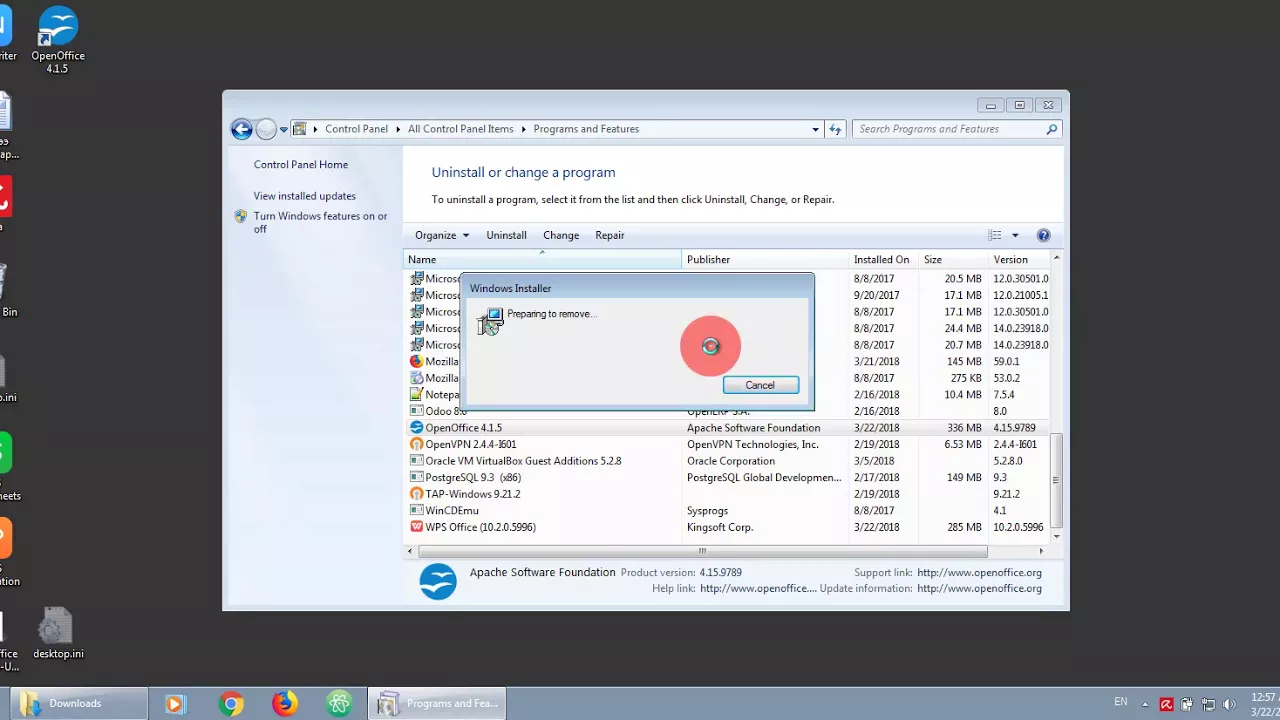The height and width of the screenshot is (720, 1280).
Task: Open the Organize menu
Action: (442, 235)
